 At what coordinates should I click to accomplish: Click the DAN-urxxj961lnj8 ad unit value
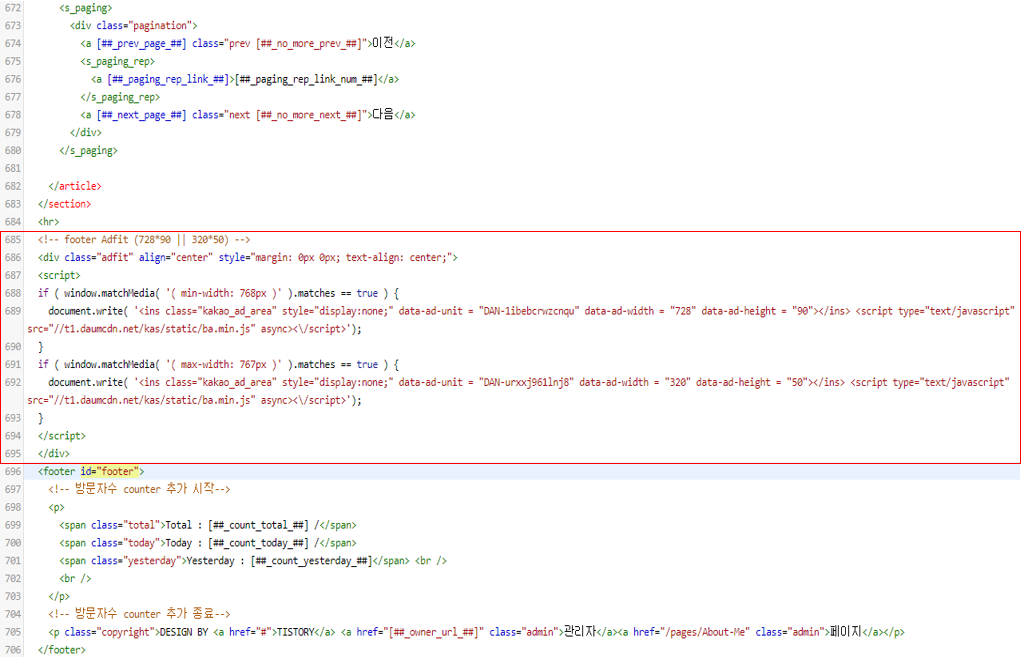[525, 382]
